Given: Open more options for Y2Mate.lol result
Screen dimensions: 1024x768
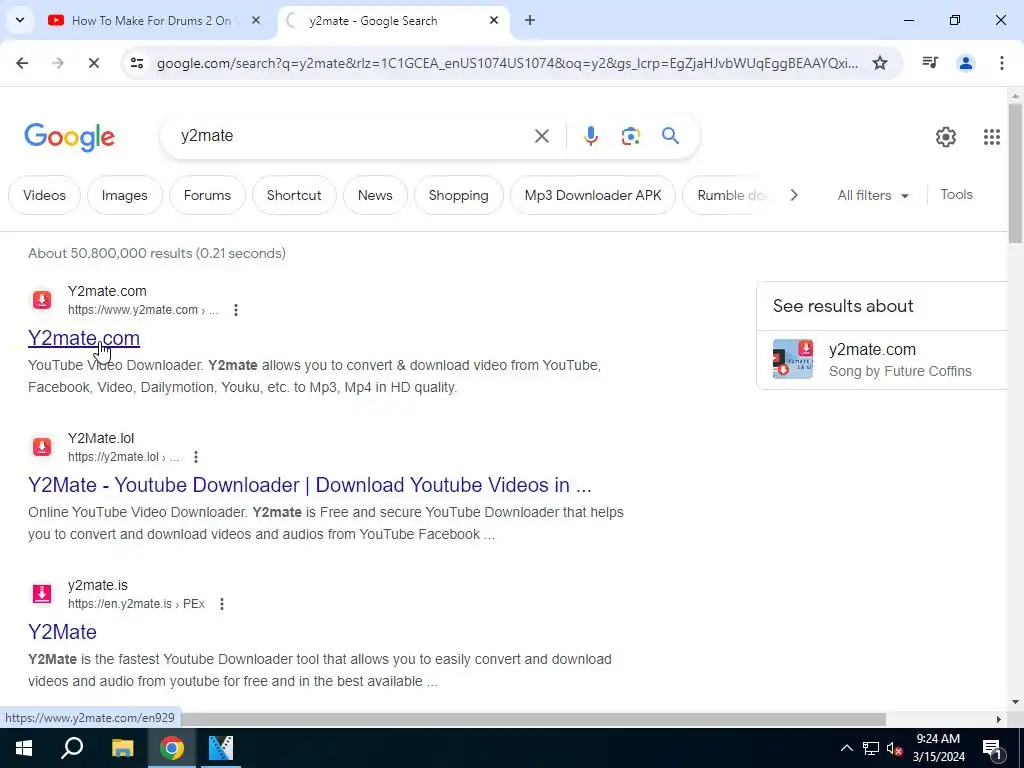Looking at the screenshot, I should coord(195,456).
